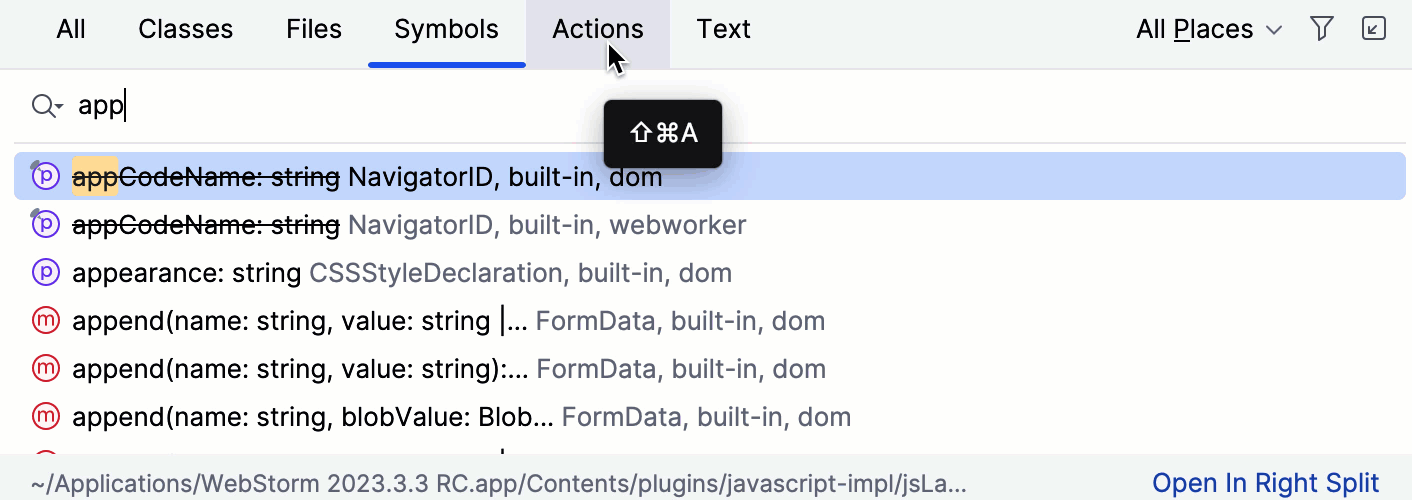This screenshot has height=500, width=1412.
Task: Select the Symbols tab
Action: point(446,30)
